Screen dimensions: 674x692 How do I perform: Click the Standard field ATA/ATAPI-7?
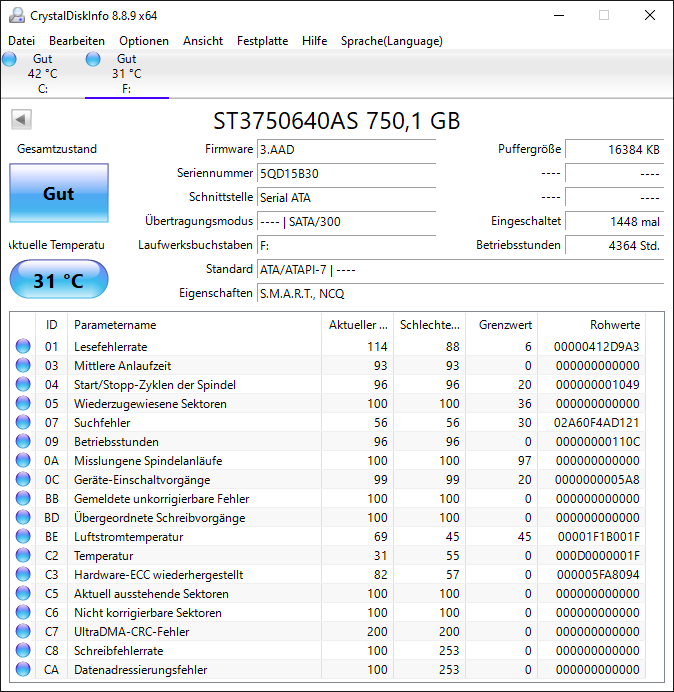pos(460,269)
